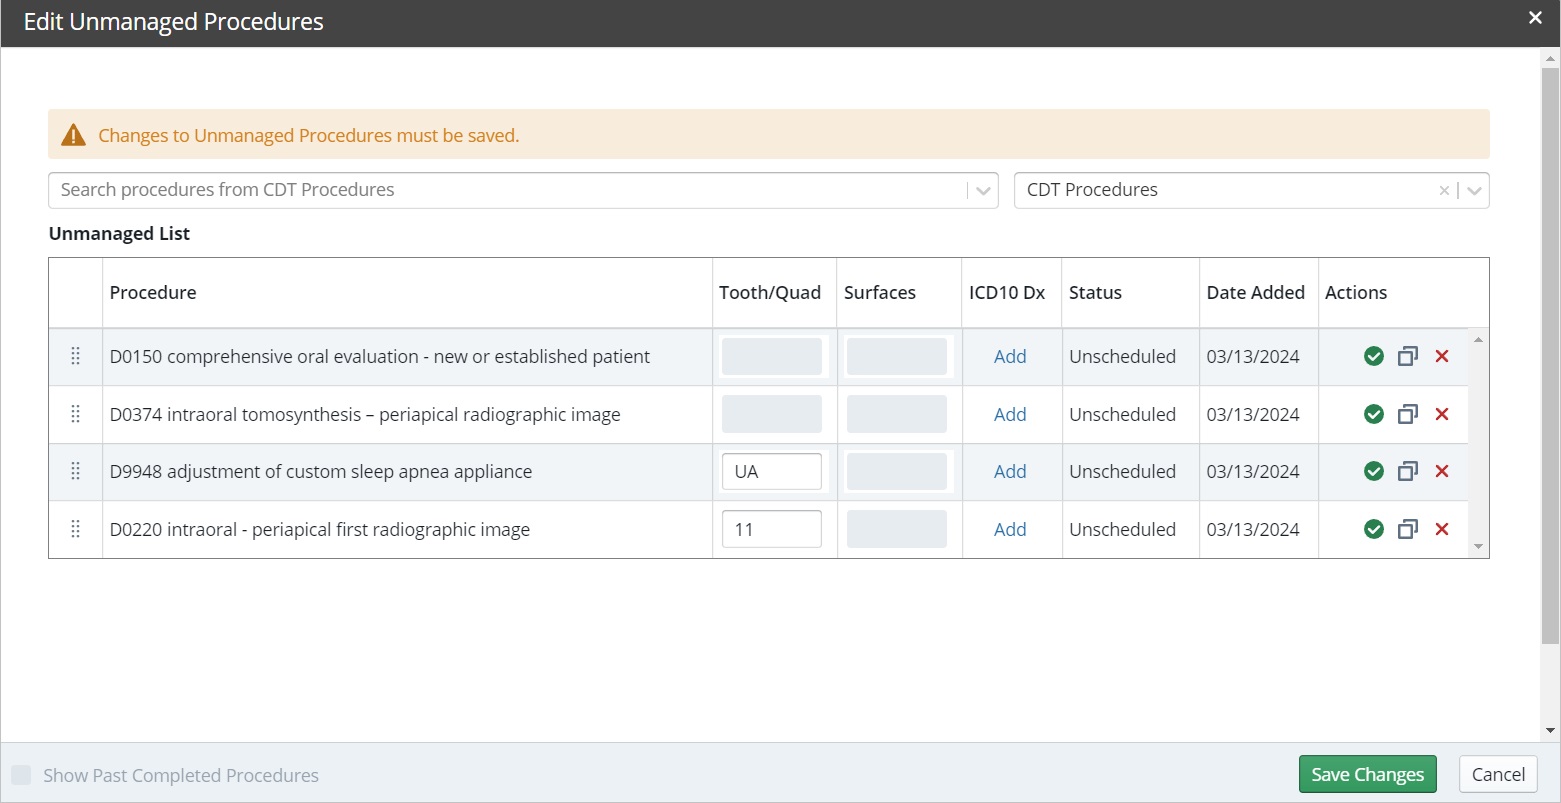Remove the D0220 periapical first image procedure
Viewport: 1561px width, 803px height.
(x=1442, y=529)
